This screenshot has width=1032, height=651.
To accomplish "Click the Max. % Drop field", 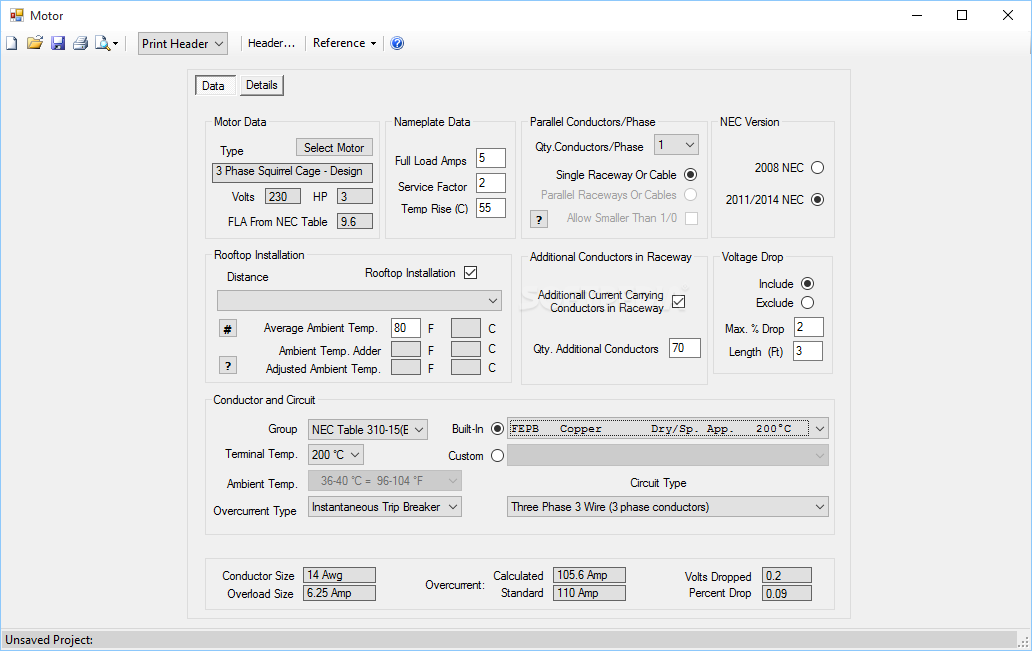I will click(x=808, y=327).
